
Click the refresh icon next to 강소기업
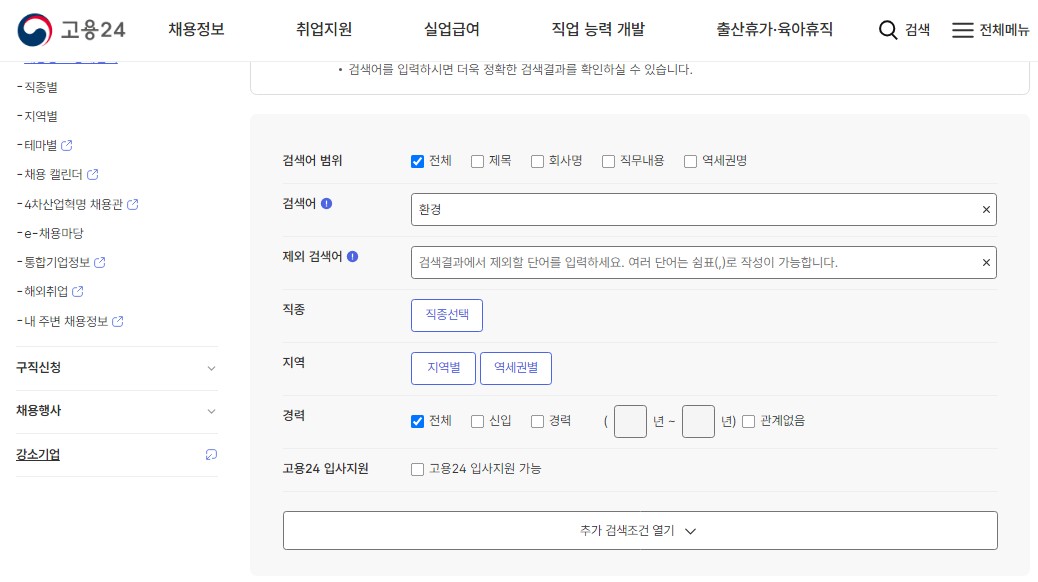(210, 454)
